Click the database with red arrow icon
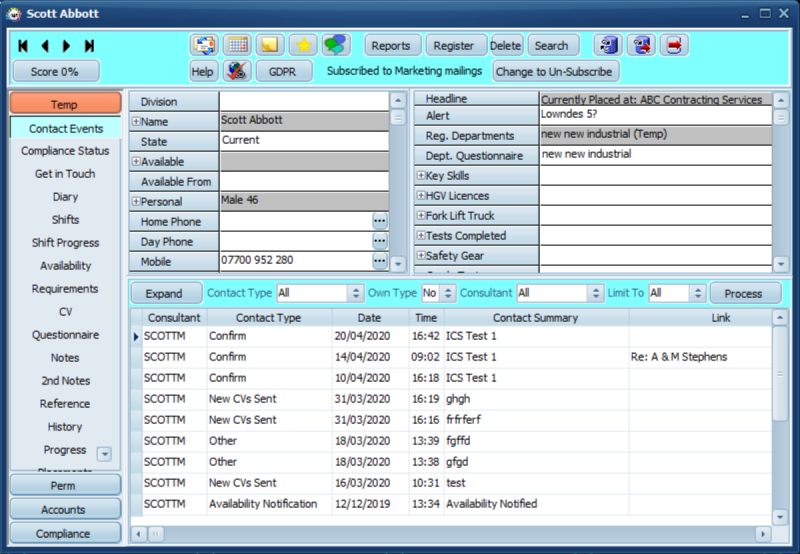The image size is (800, 554). (641, 45)
